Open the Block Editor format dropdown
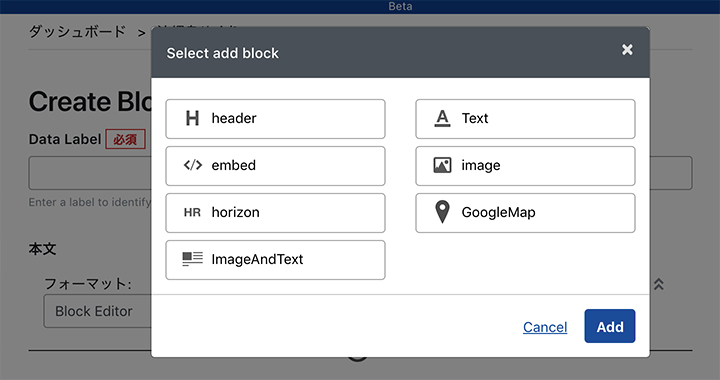 pyautogui.click(x=97, y=311)
